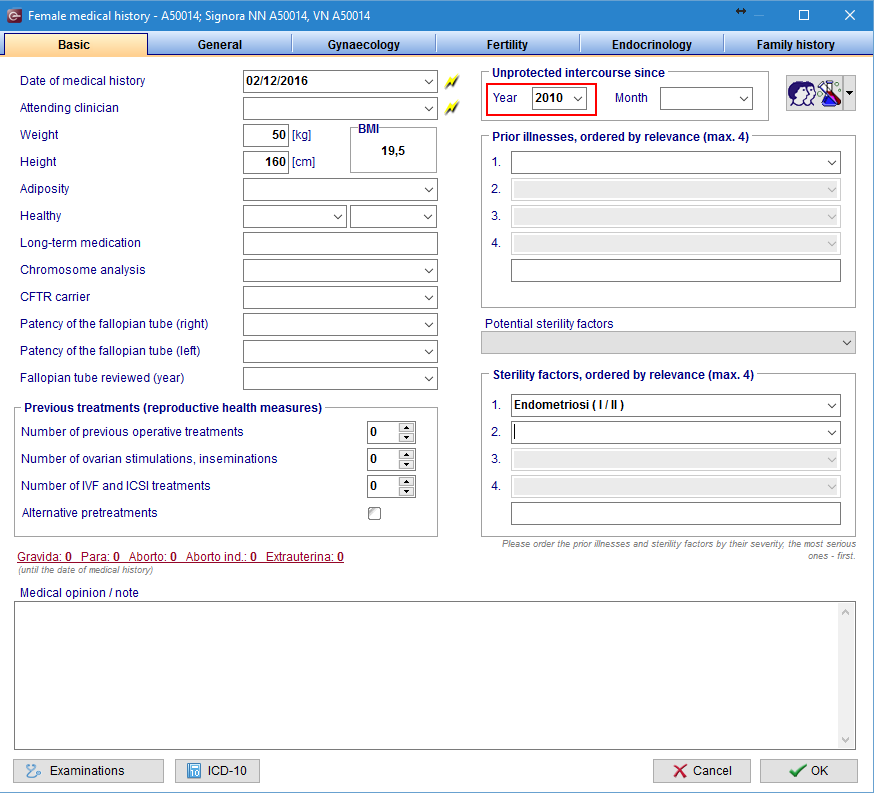Decrease number of previous operative treatments
The image size is (874, 793).
pyautogui.click(x=407, y=437)
